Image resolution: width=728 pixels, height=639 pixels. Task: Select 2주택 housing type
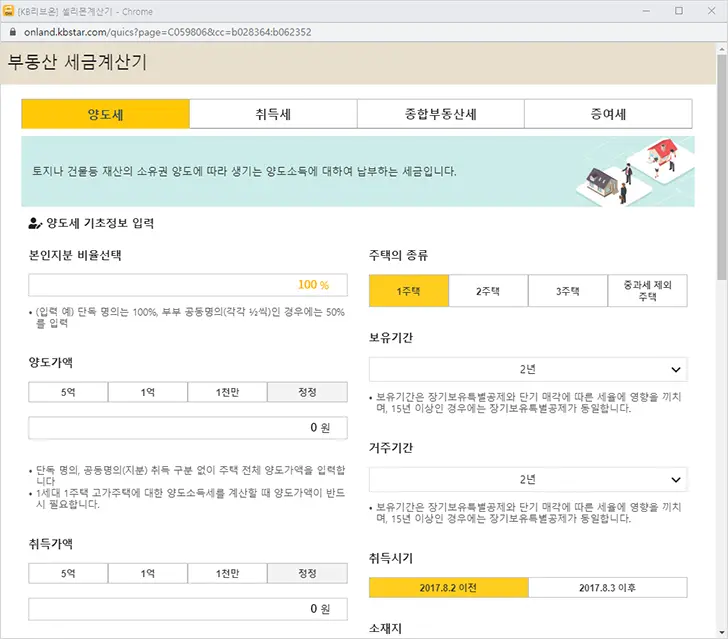[x=488, y=291]
